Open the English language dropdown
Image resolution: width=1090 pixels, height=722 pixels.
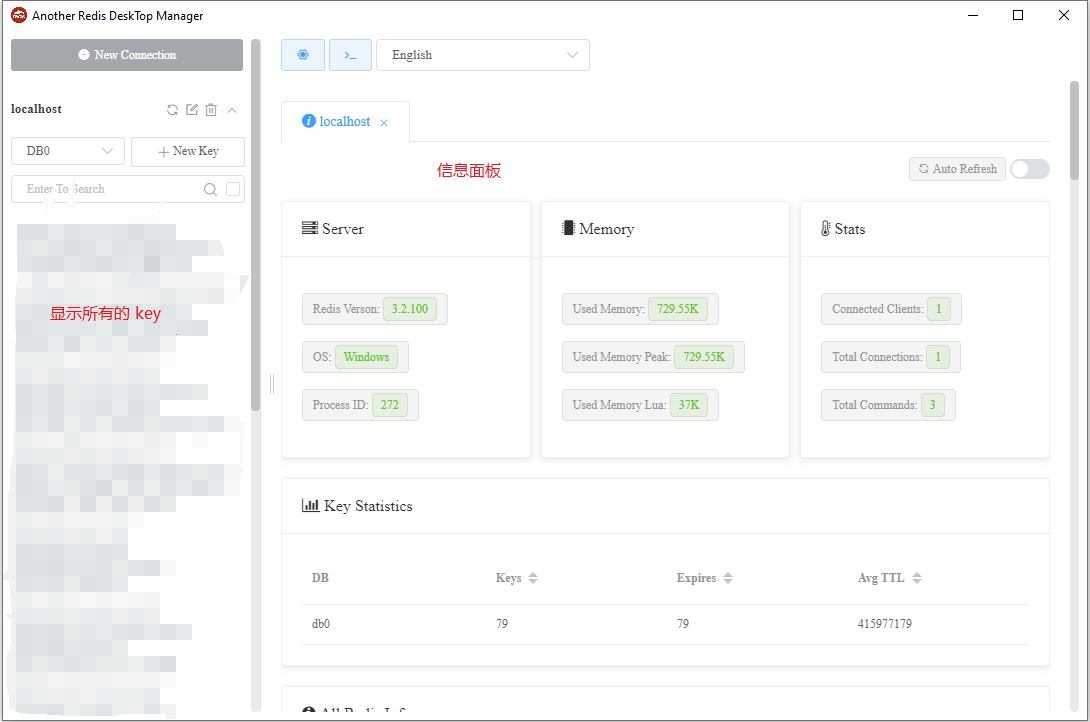pos(483,55)
